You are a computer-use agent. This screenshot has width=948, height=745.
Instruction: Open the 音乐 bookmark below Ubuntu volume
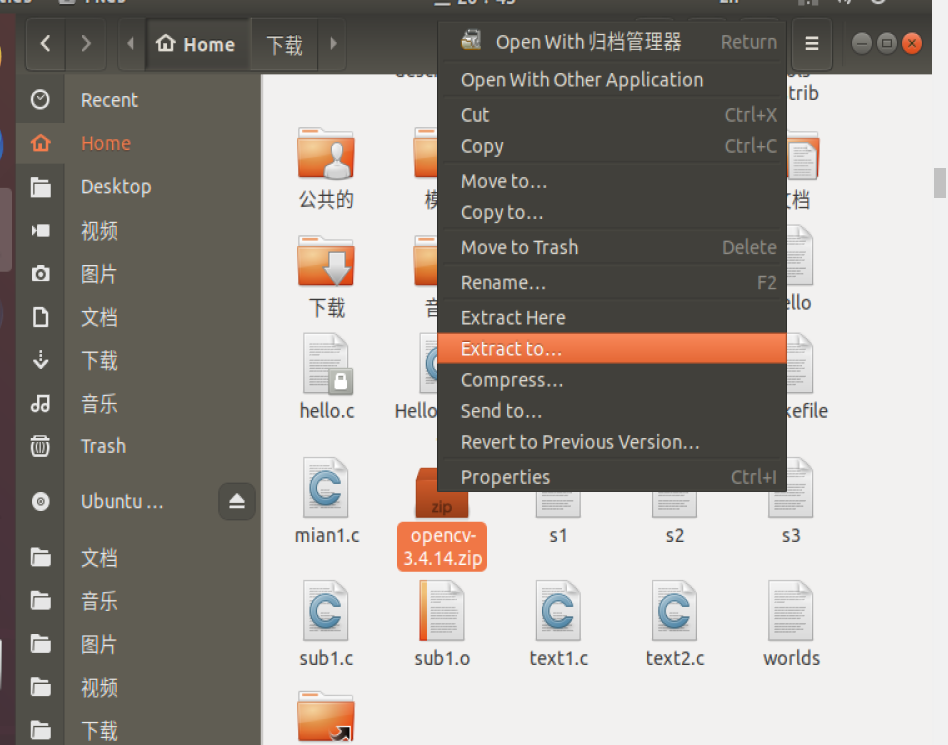point(99,602)
